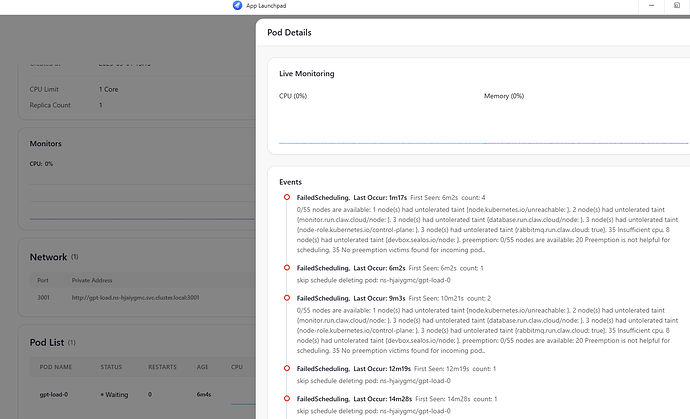Click the Port column header
The width and height of the screenshot is (690, 419).
coord(43,280)
